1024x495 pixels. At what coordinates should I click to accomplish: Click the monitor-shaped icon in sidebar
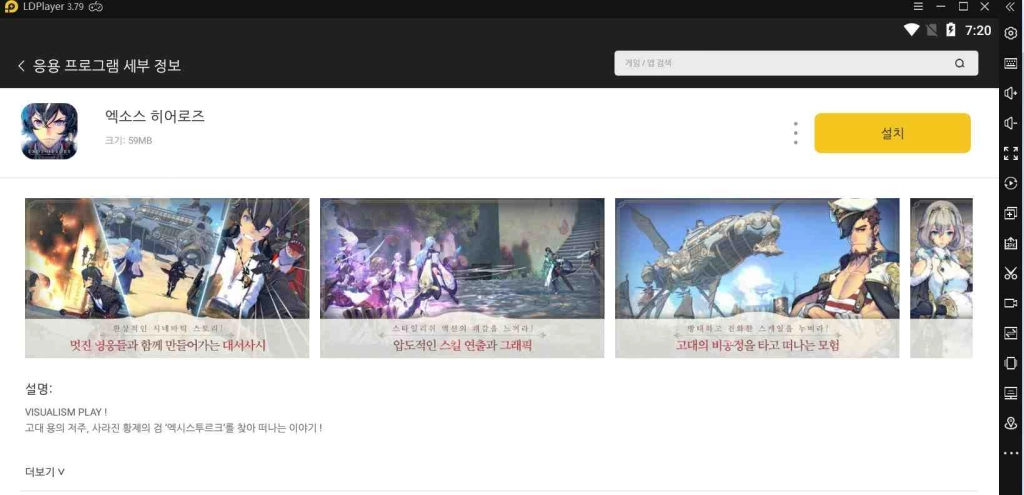pyautogui.click(x=1010, y=393)
